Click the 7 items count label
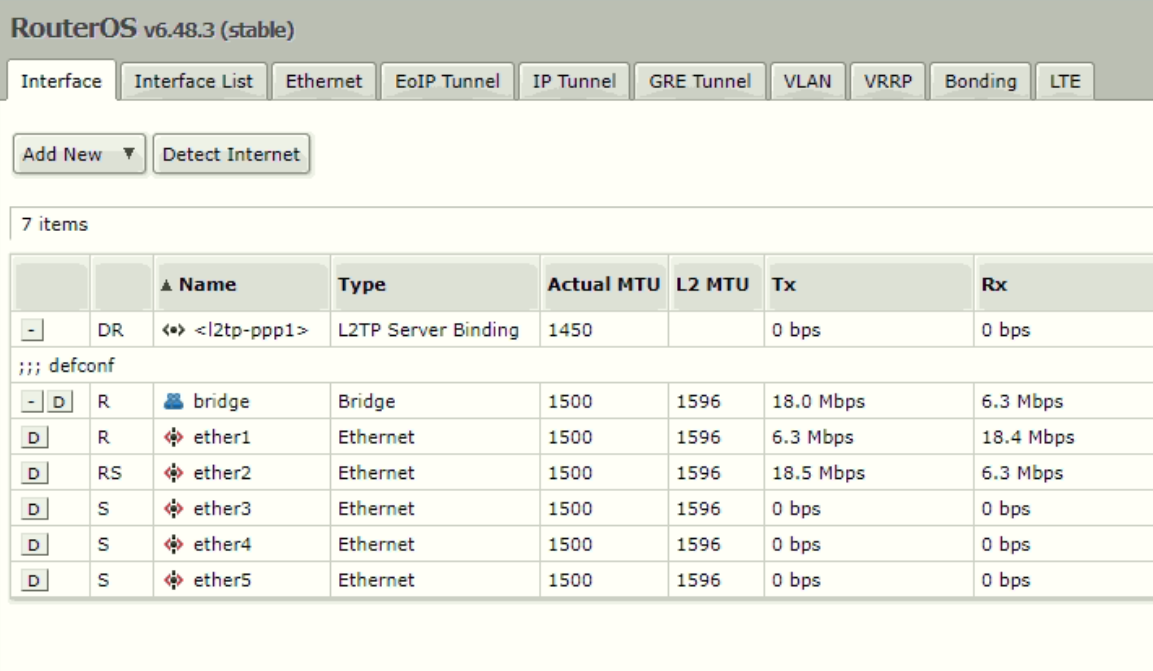 pos(54,224)
